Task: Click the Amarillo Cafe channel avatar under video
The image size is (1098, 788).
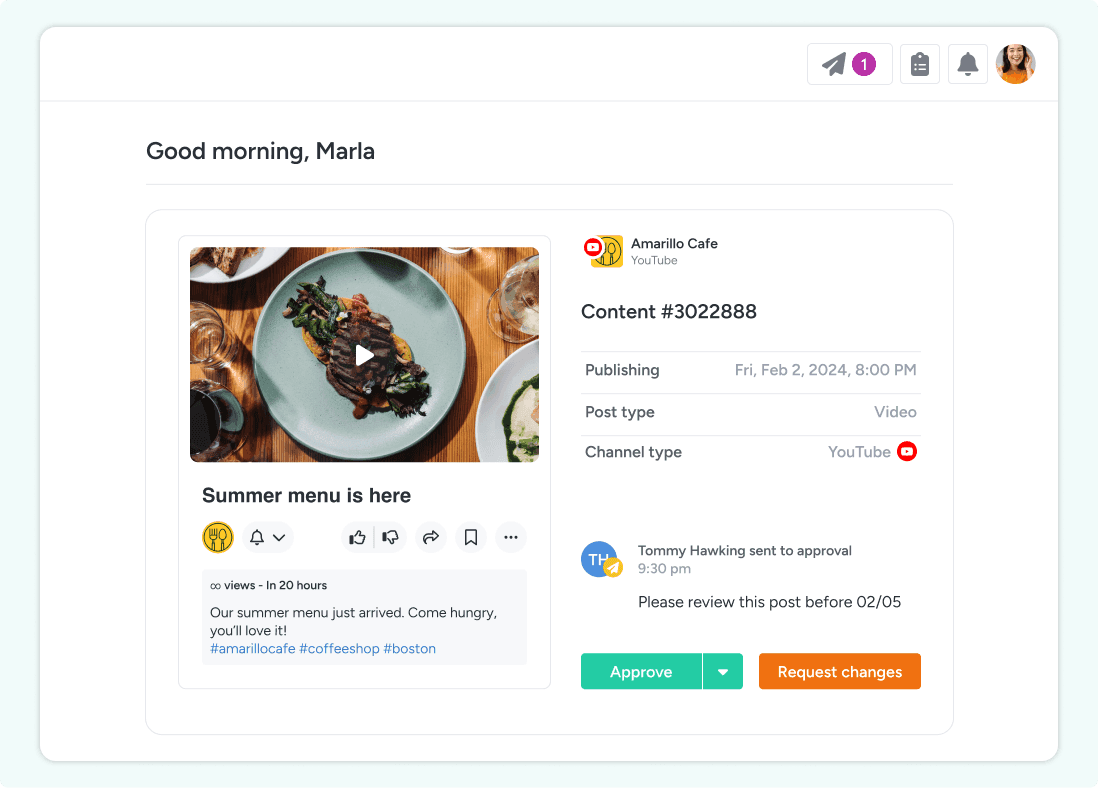Action: point(218,537)
